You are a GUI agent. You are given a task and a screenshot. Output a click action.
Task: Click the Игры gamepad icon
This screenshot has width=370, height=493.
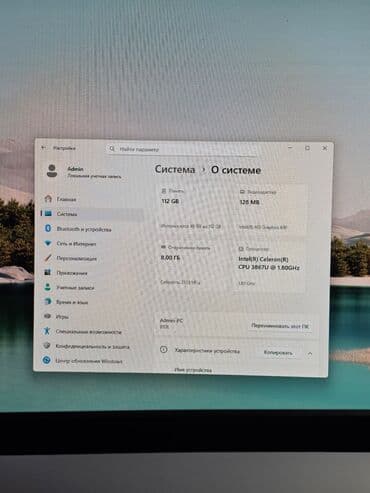point(47,316)
